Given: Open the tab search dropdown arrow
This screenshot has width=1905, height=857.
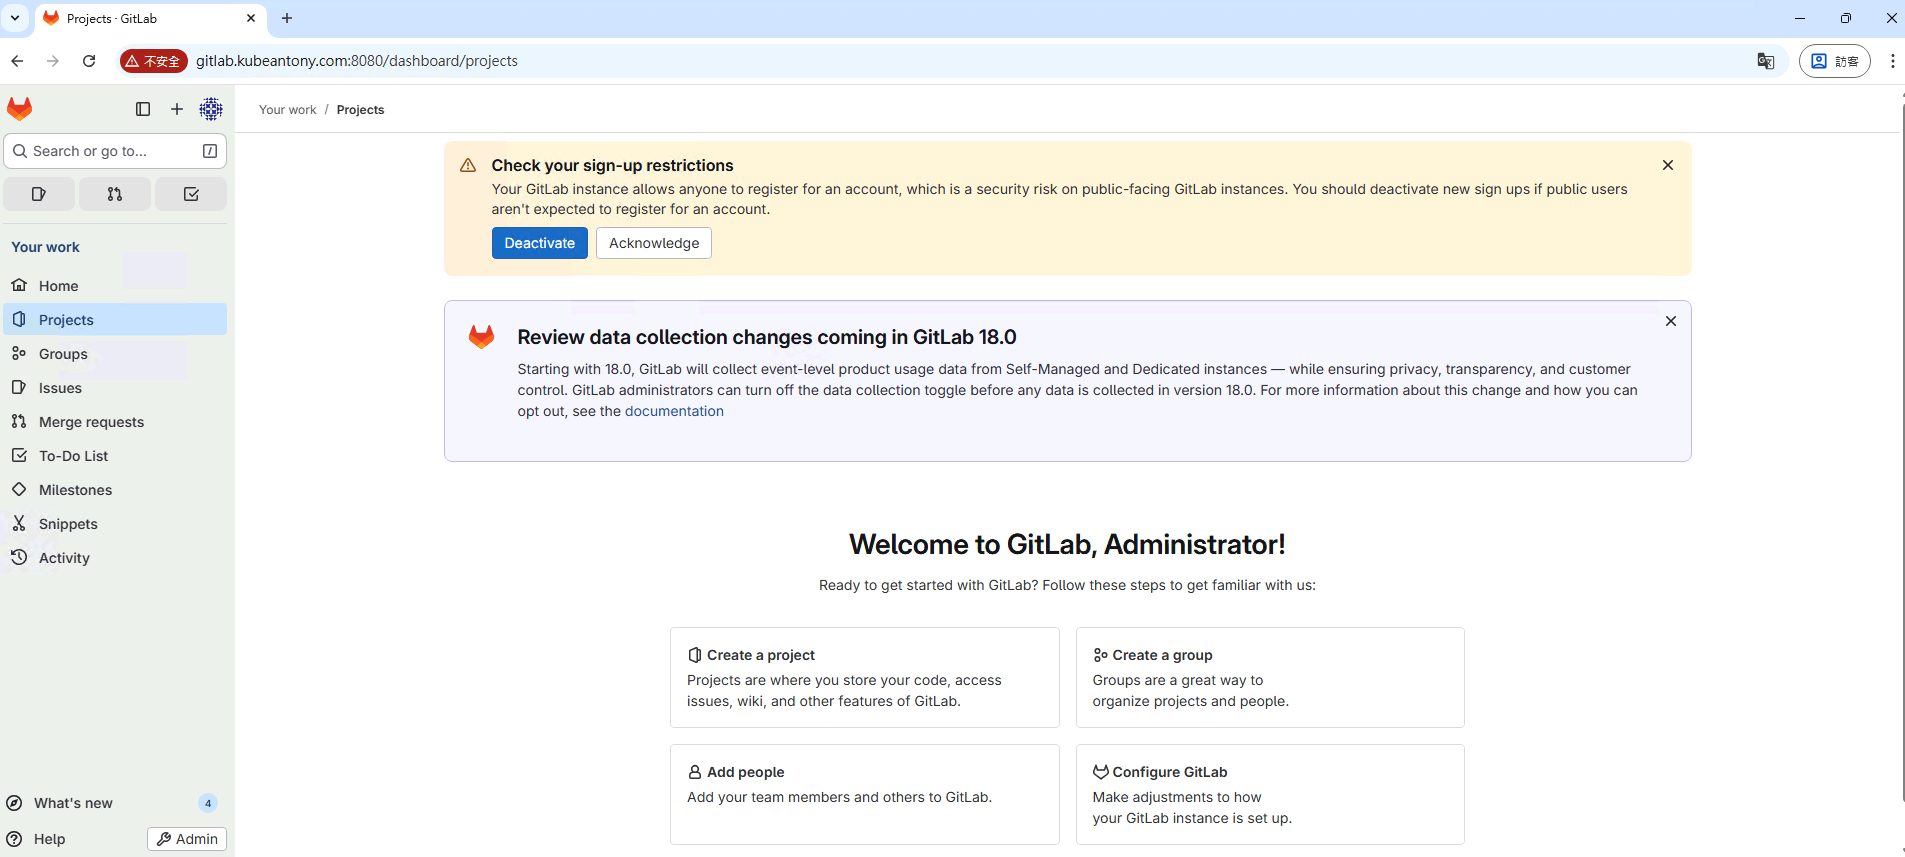Looking at the screenshot, I should (15, 18).
